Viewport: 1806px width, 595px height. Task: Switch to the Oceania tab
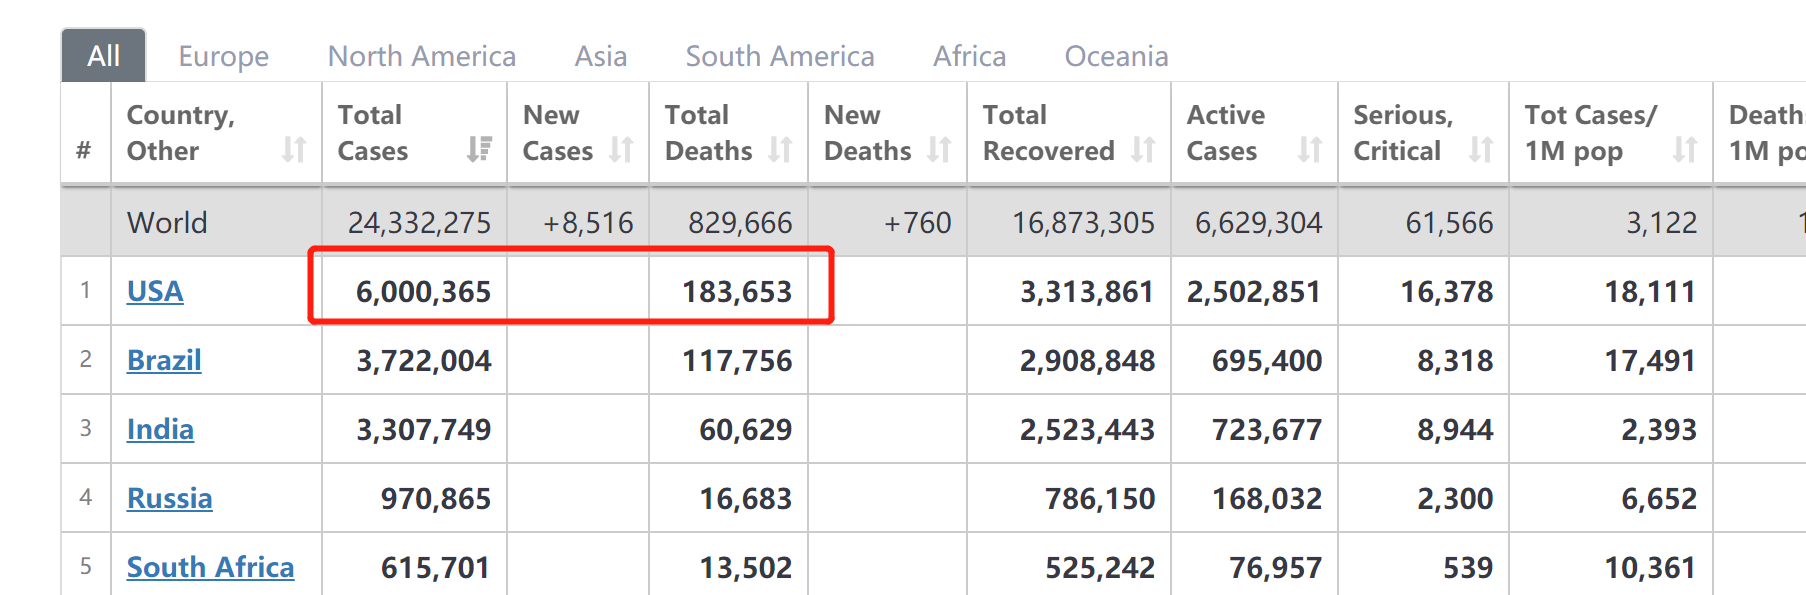pyautogui.click(x=1117, y=56)
